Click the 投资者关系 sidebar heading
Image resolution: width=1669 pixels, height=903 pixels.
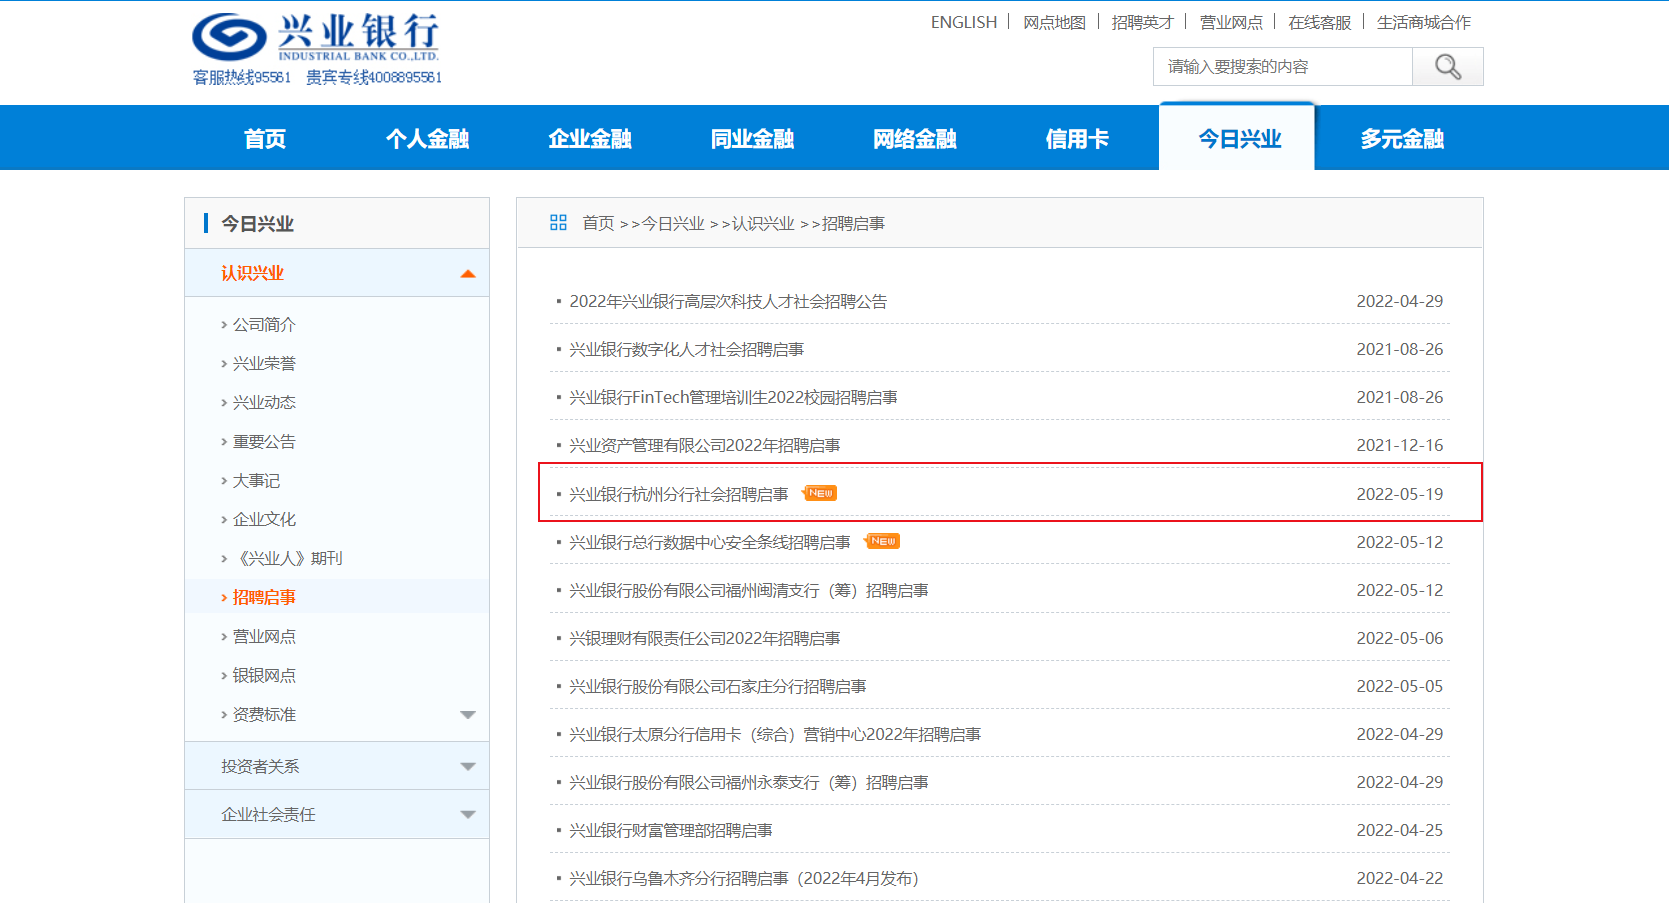260,766
